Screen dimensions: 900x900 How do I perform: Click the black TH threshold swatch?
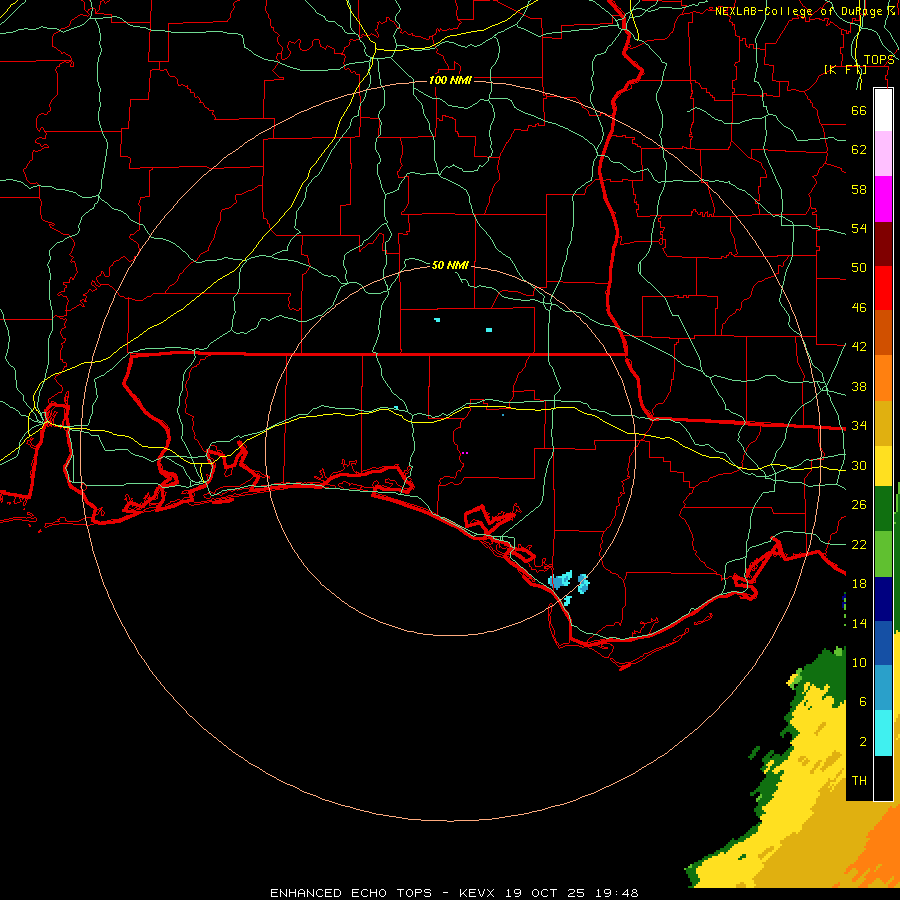pos(883,778)
